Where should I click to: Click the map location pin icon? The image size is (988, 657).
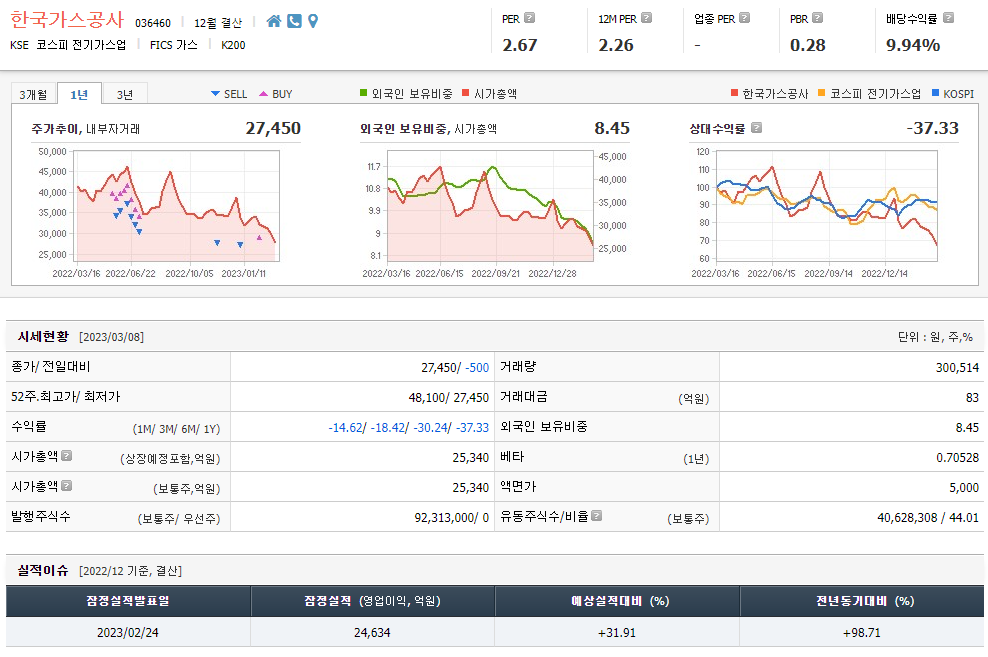click(x=313, y=21)
